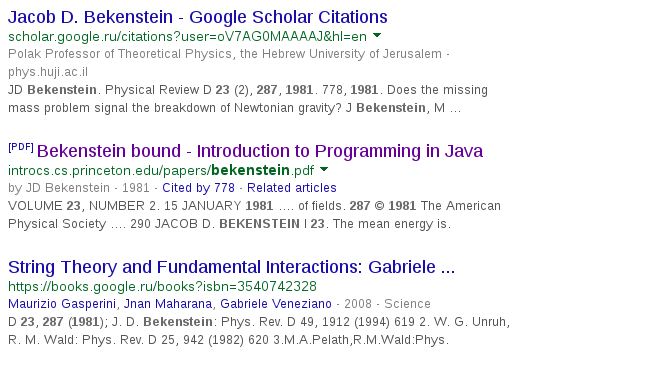Open author link Jnan Maharana

click(x=168, y=304)
